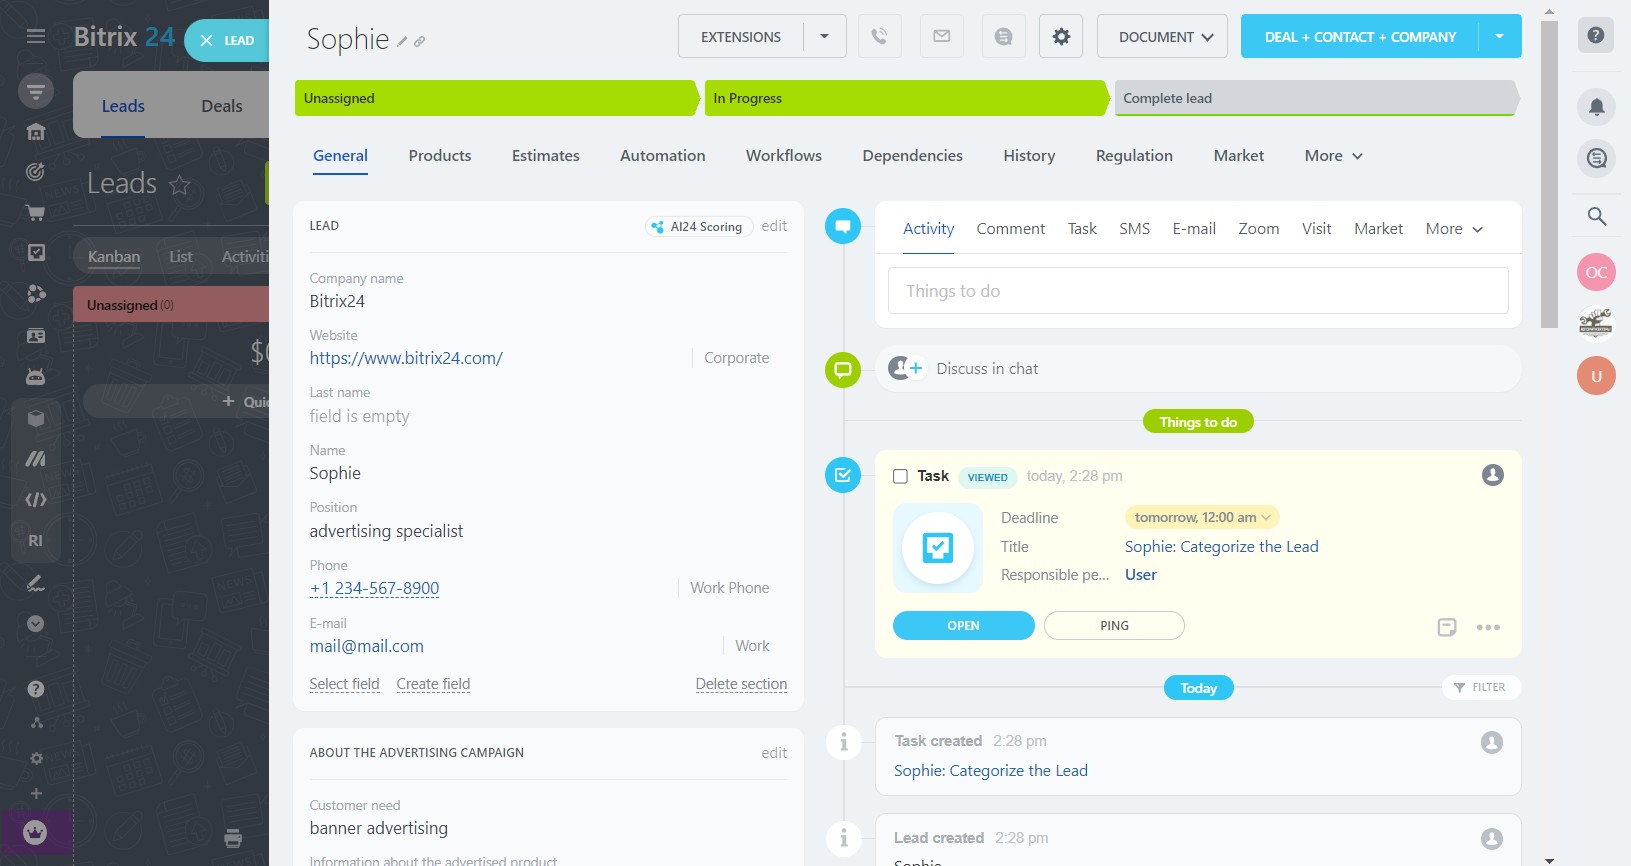Change the deadline tomorrow 12:00 am dropdown
The height and width of the screenshot is (866, 1631).
1202,518
